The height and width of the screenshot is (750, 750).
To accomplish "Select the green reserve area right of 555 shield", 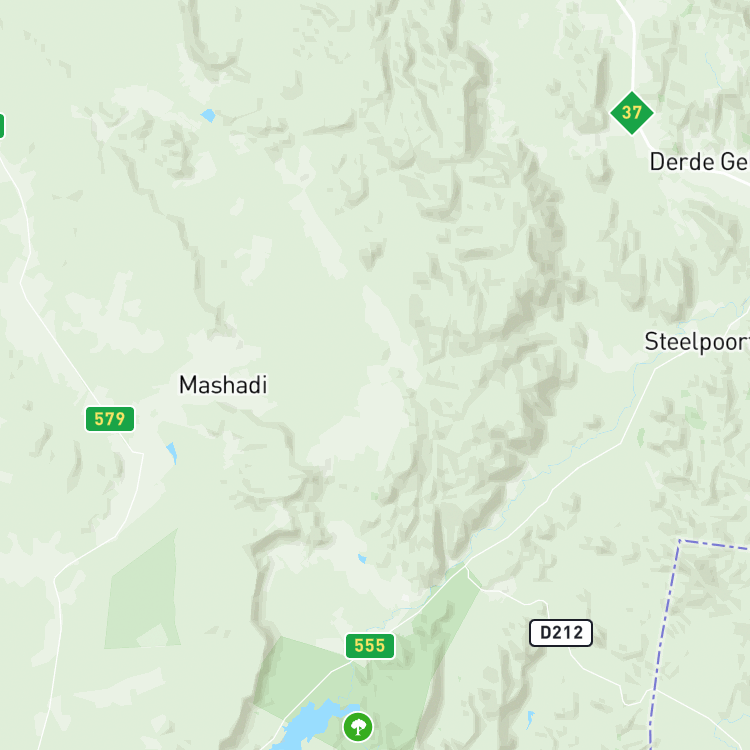I will click(430, 636).
